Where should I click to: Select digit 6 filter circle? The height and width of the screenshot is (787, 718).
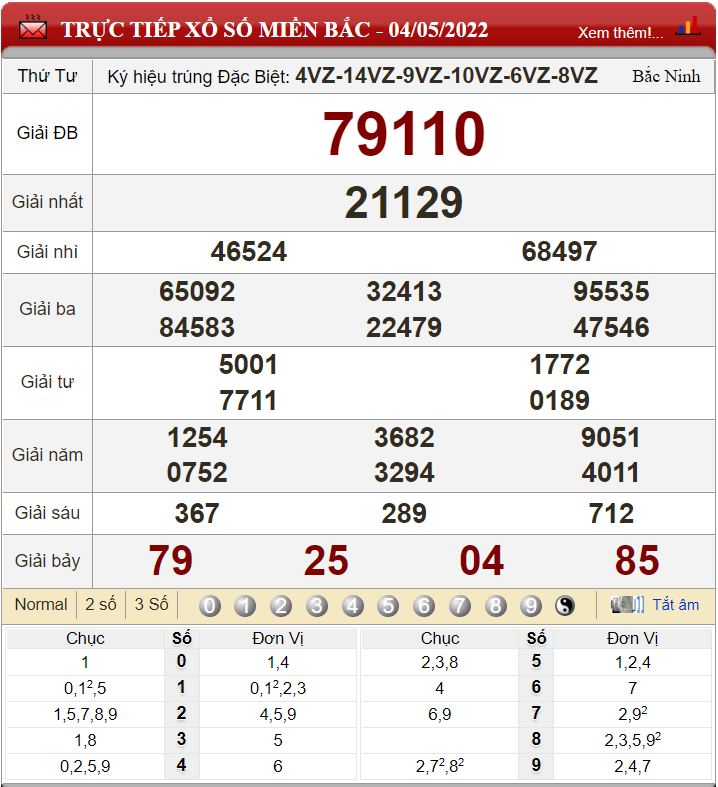[x=424, y=606]
